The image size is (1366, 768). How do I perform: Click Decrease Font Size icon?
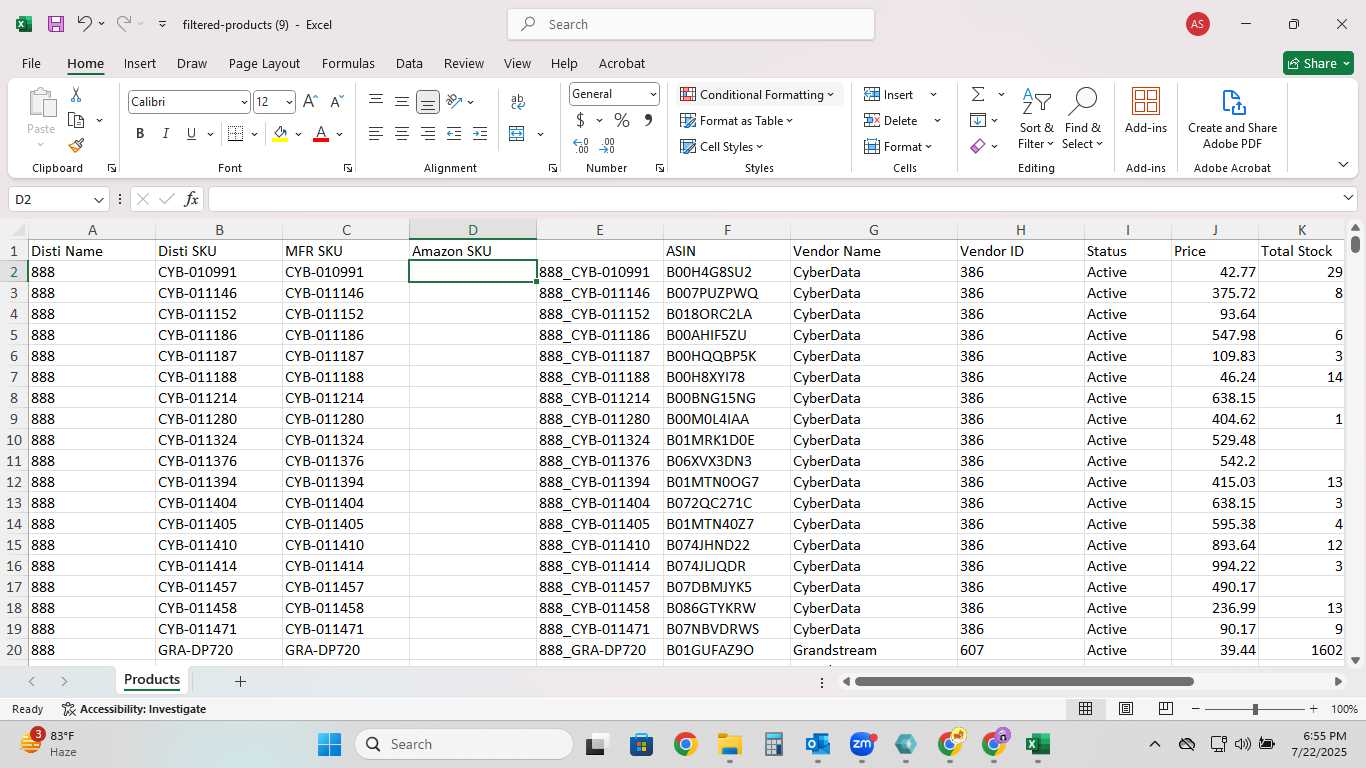pyautogui.click(x=336, y=102)
